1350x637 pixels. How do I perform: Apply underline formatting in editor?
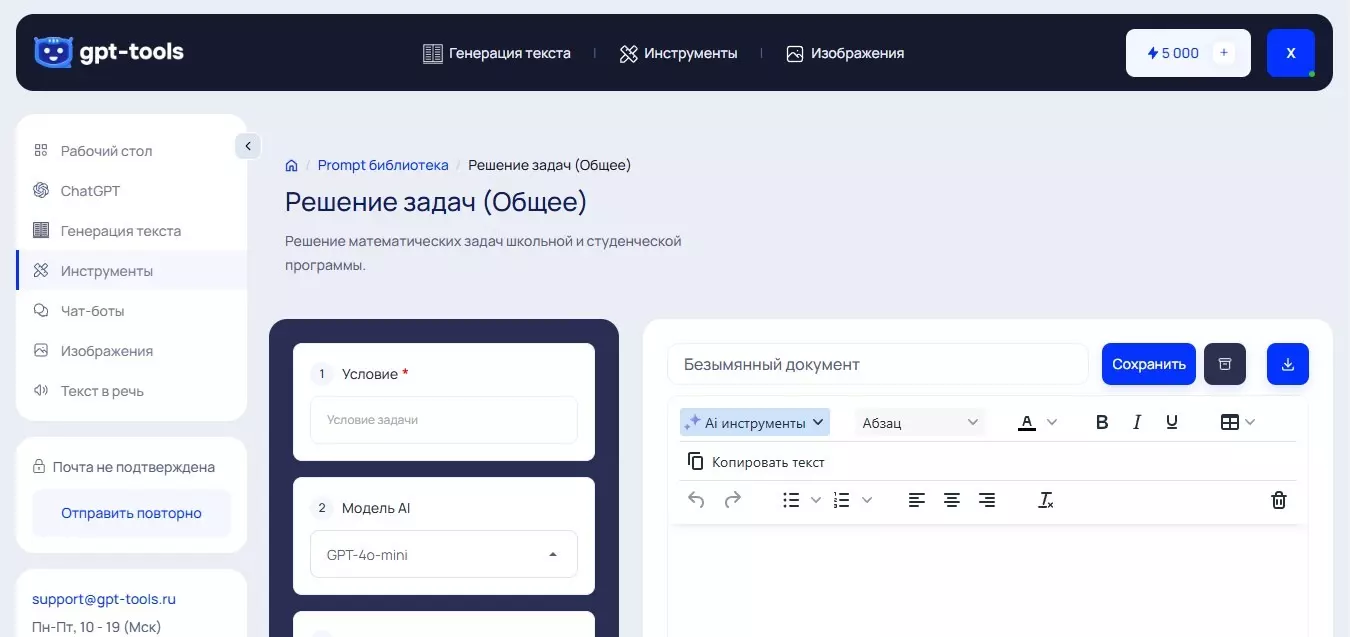coord(1172,422)
